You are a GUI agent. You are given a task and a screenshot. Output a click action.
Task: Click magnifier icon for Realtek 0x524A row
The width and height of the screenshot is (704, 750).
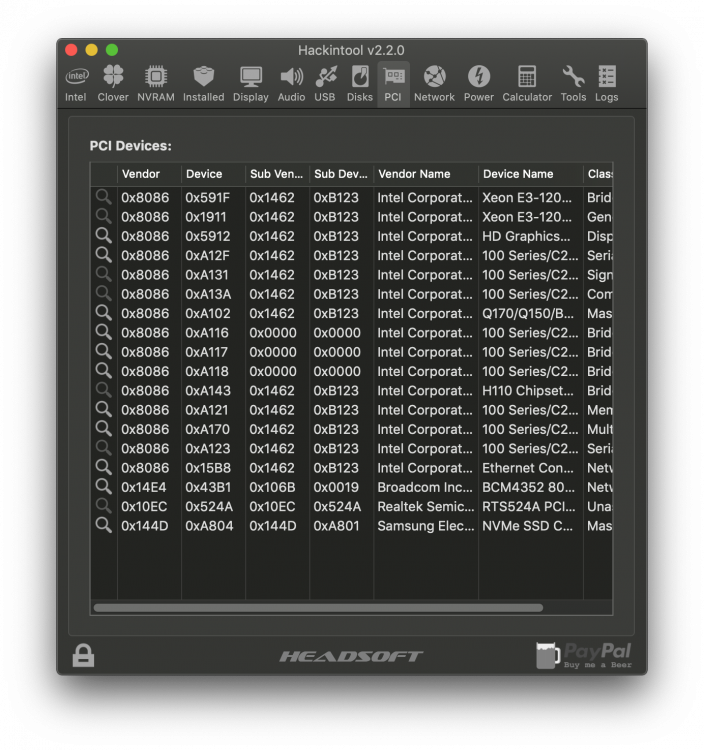[103, 506]
